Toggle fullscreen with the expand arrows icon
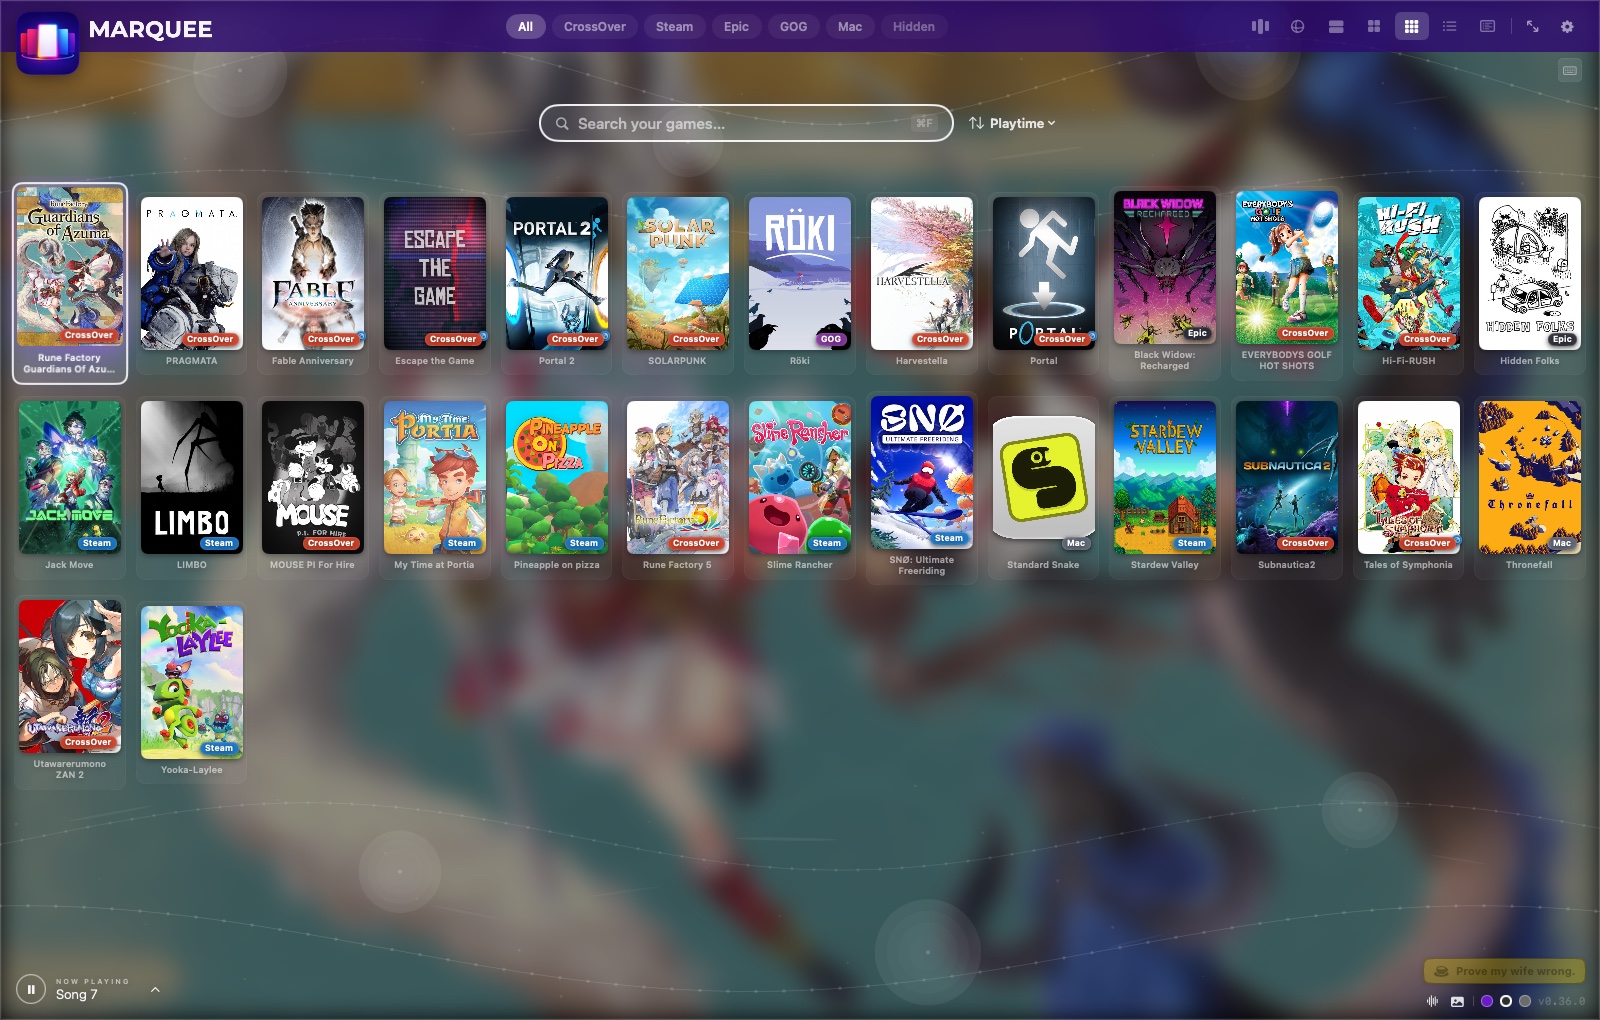The height and width of the screenshot is (1020, 1600). [x=1532, y=27]
